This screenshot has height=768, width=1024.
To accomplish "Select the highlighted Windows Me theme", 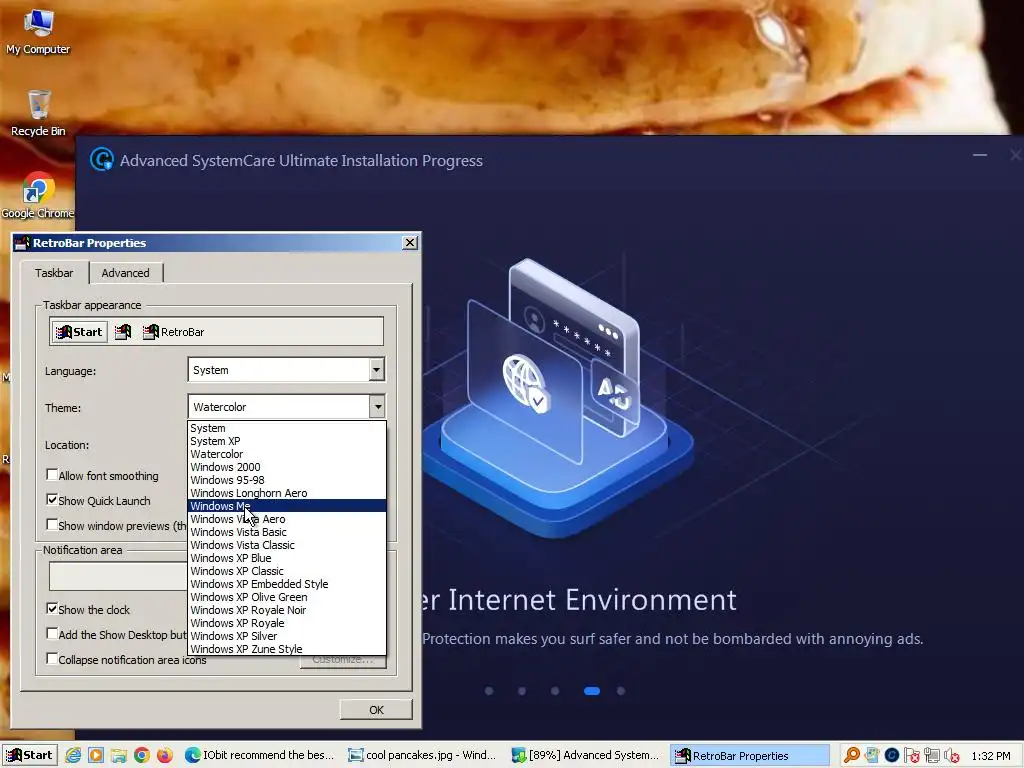I will click(x=287, y=506).
